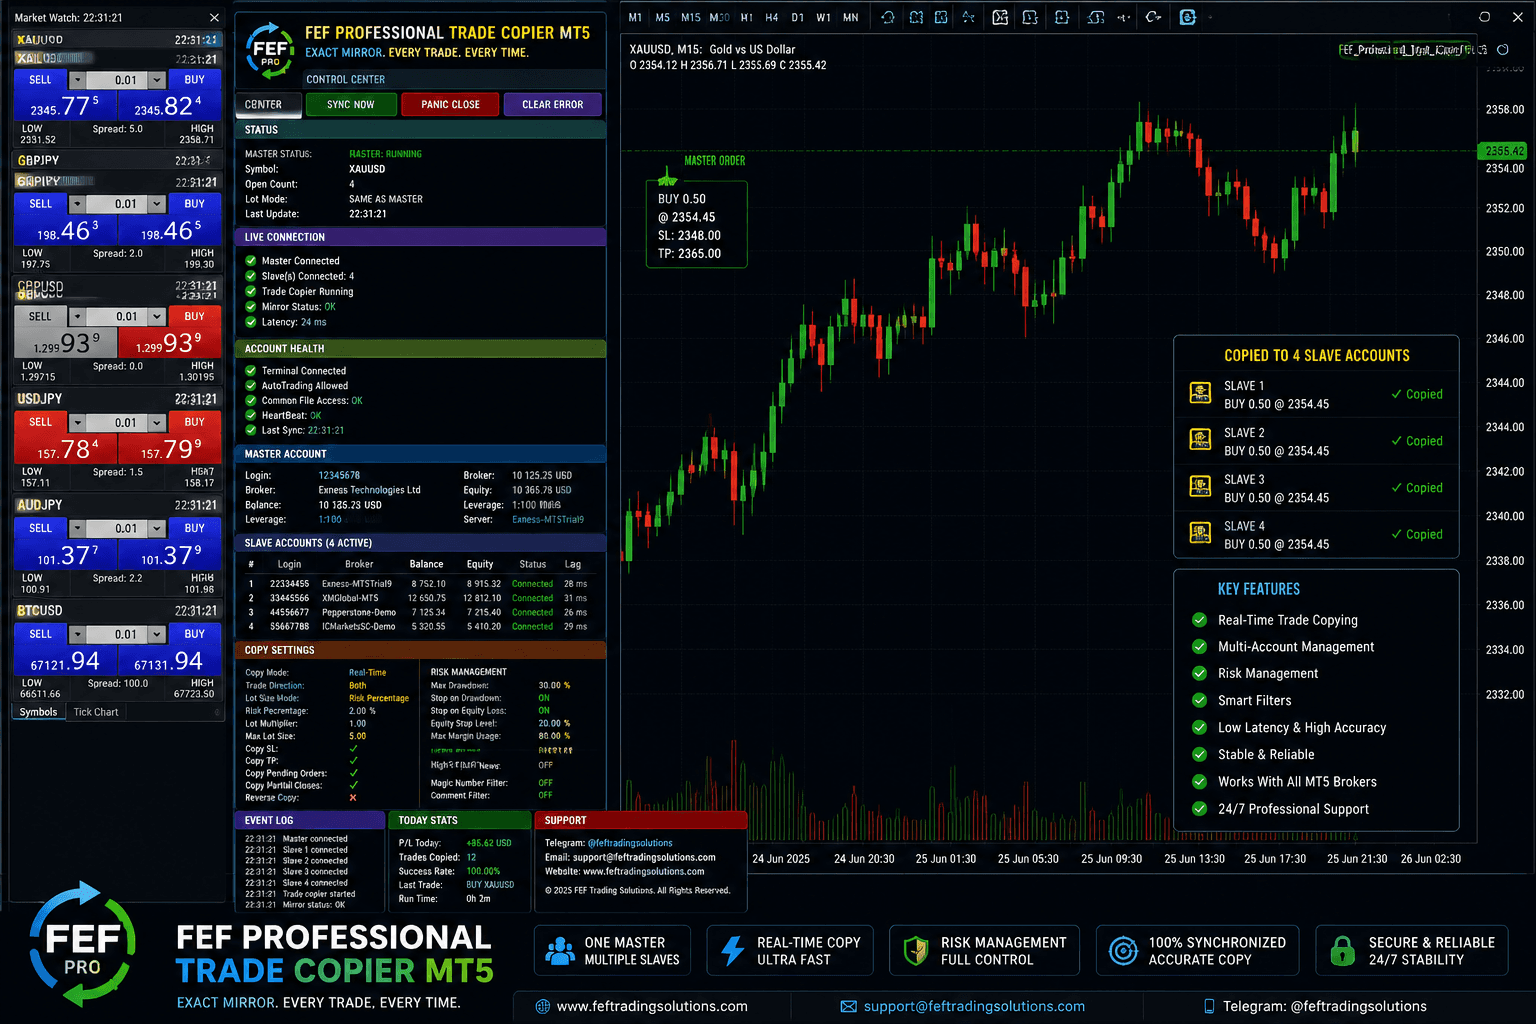The width and height of the screenshot is (1536, 1024).
Task: Select slave row 44556677 Pepperstone-Demo
Action: (419, 612)
